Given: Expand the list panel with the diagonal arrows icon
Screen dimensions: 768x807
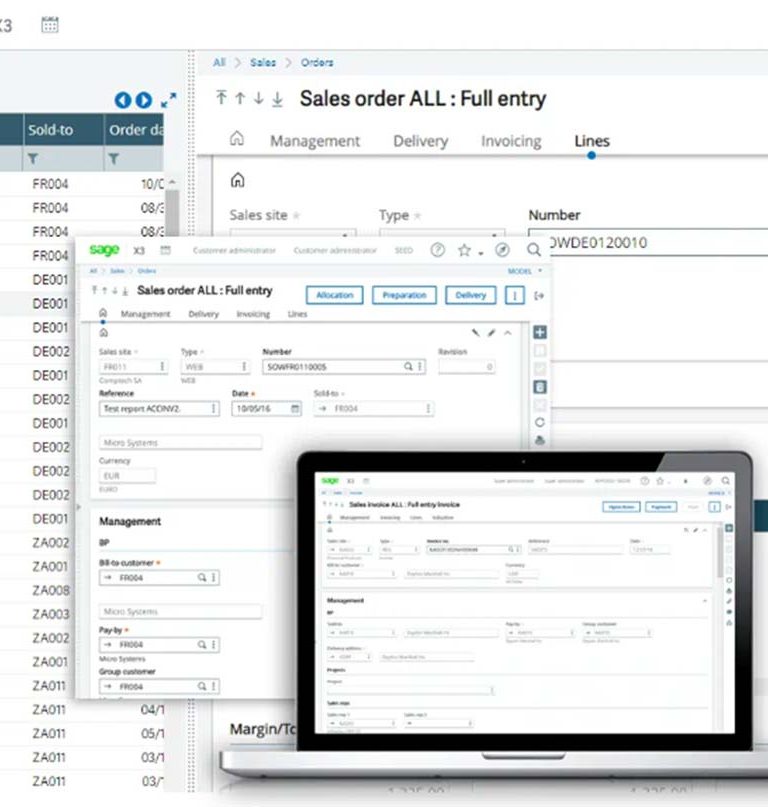Looking at the screenshot, I should (169, 100).
